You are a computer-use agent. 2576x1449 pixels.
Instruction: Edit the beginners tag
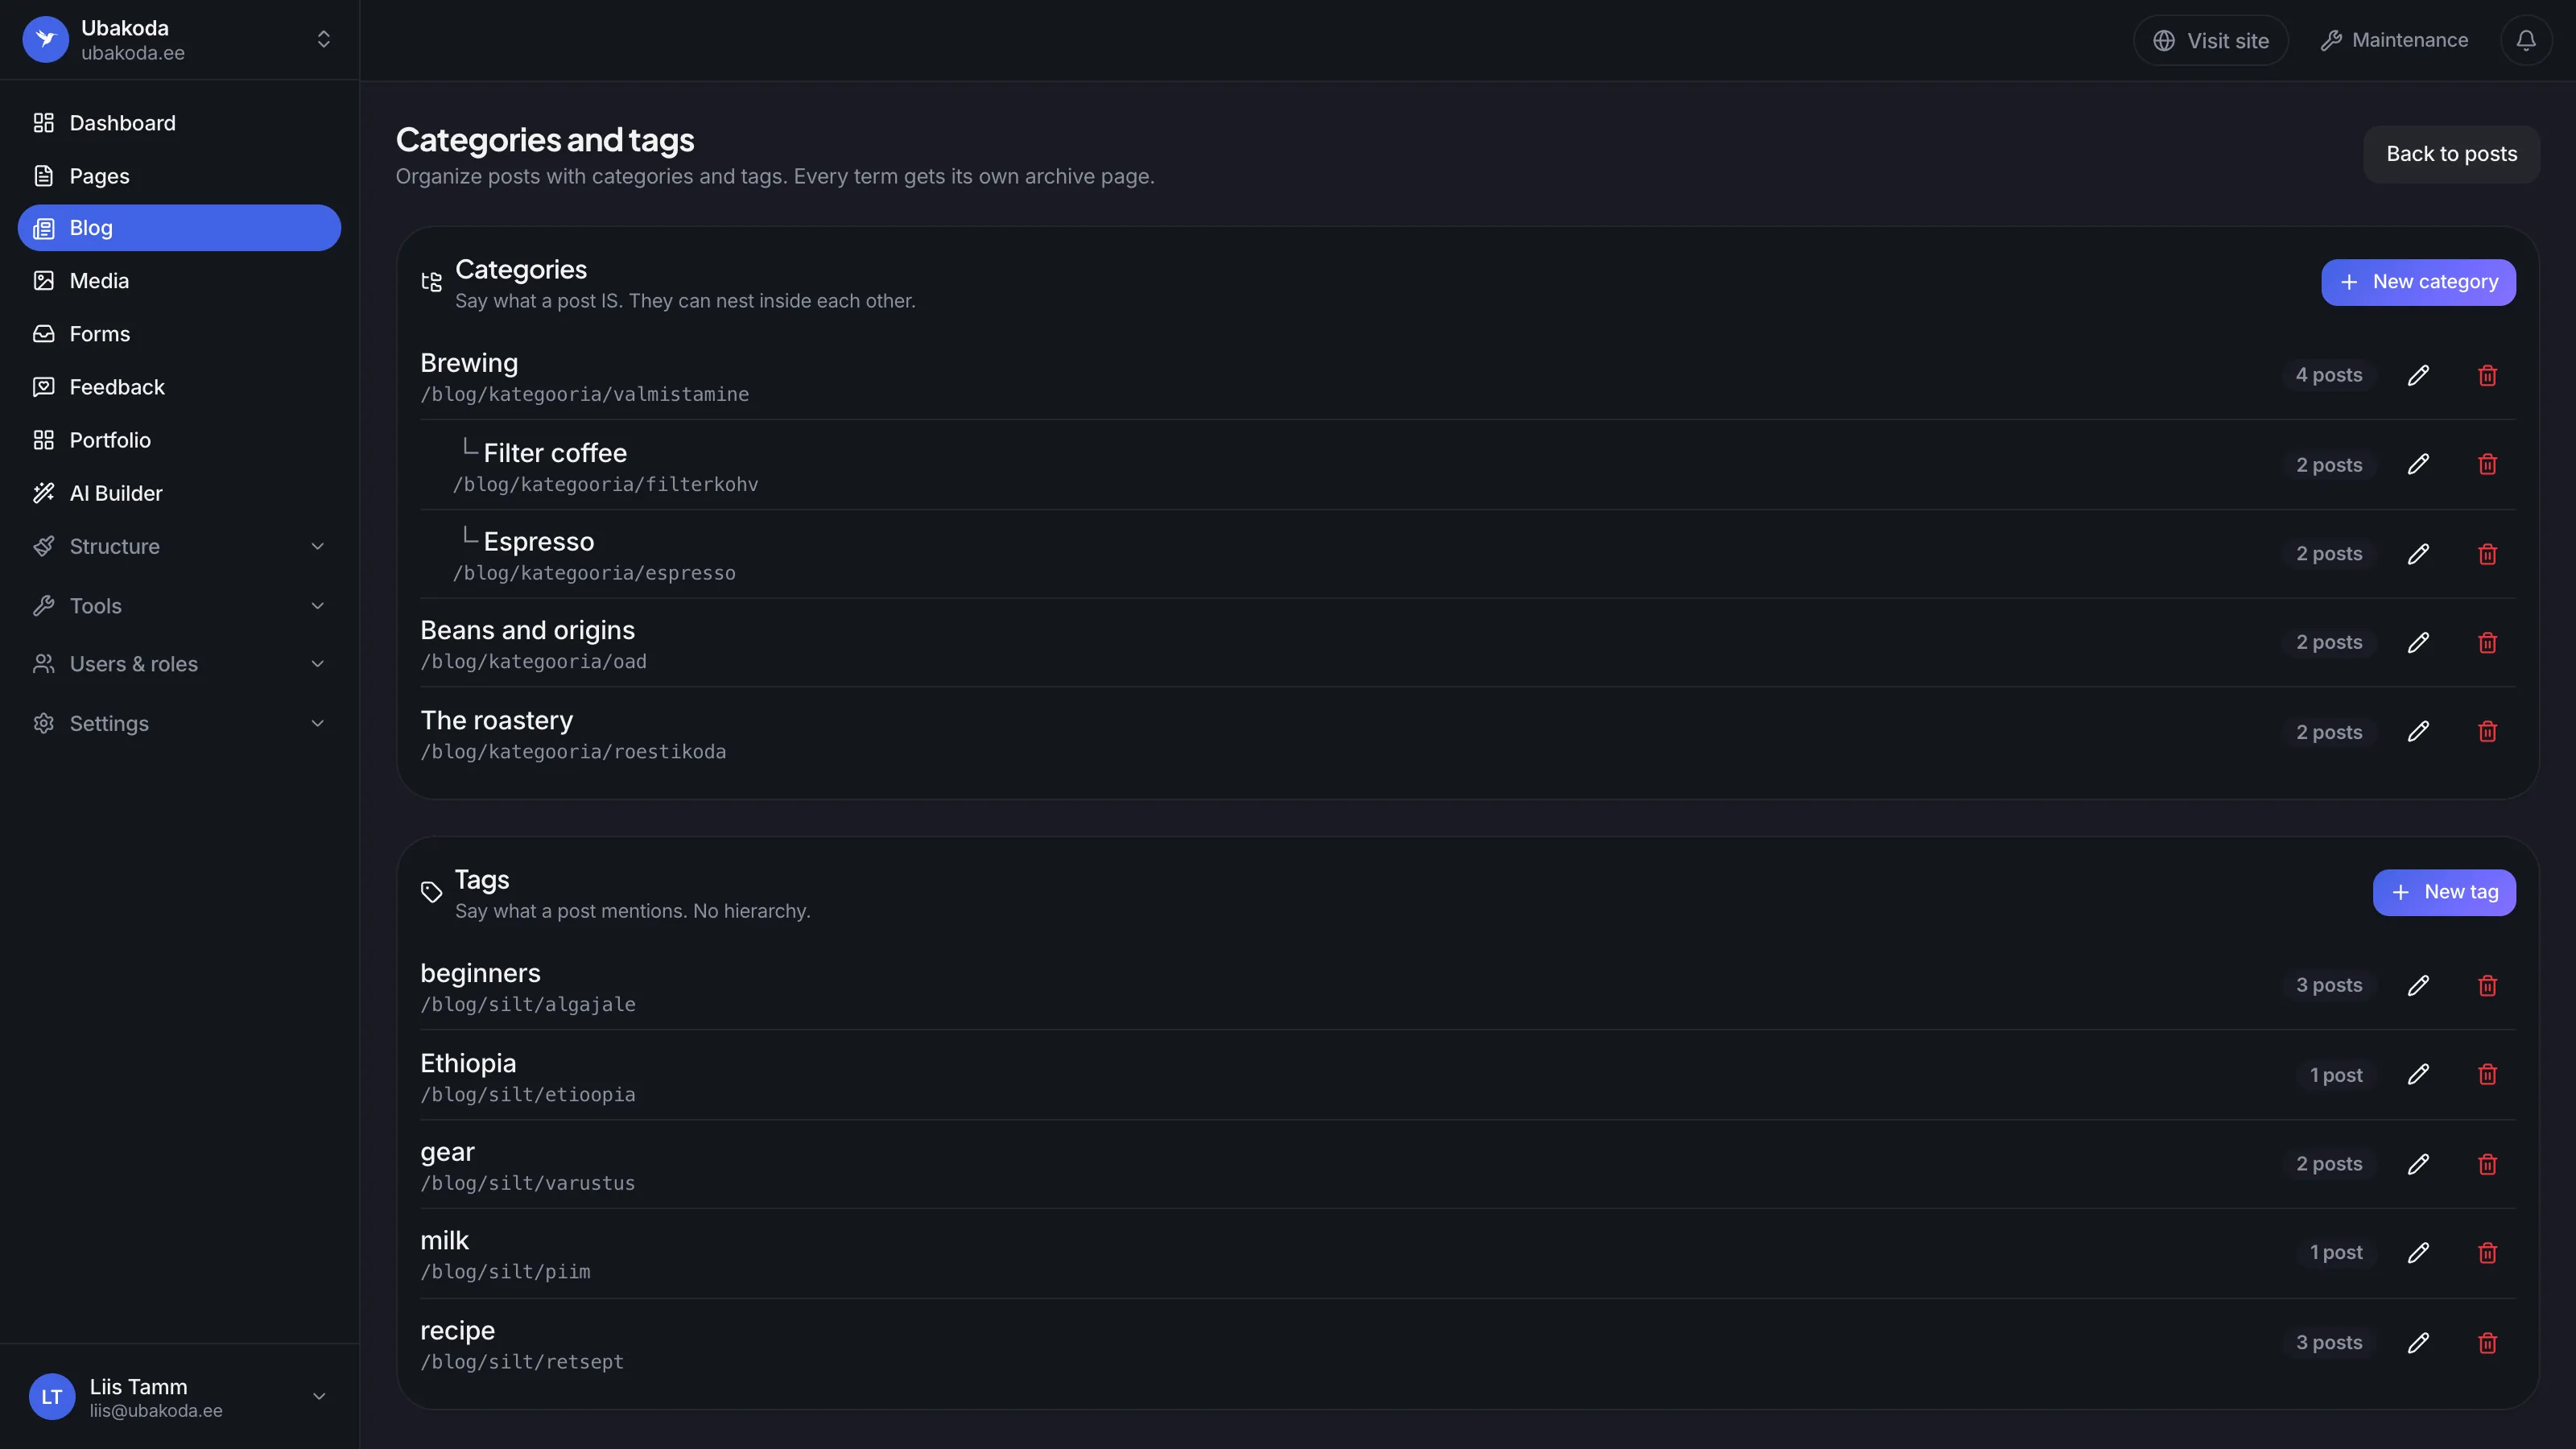(2418, 986)
